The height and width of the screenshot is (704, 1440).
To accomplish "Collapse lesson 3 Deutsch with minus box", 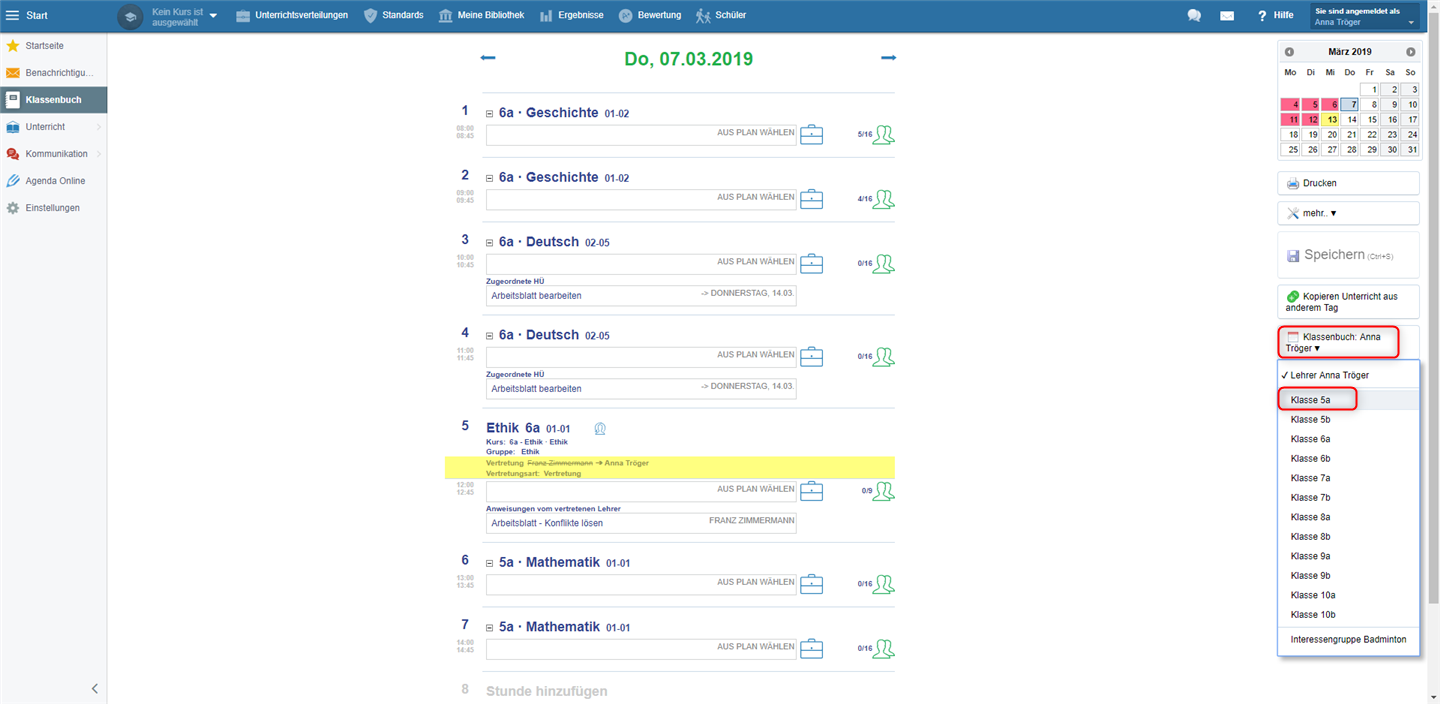I will (x=490, y=243).
